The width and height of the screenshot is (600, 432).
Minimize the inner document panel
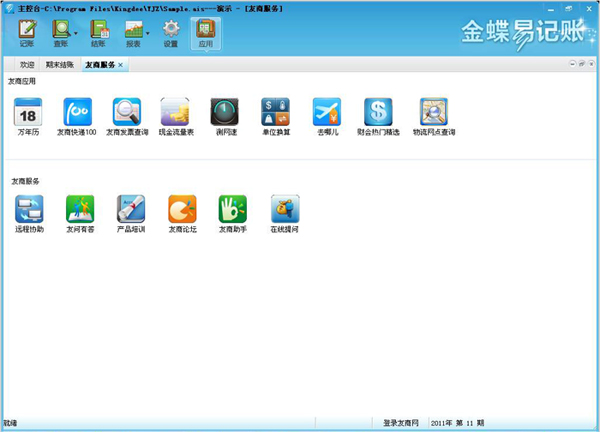(572, 64)
